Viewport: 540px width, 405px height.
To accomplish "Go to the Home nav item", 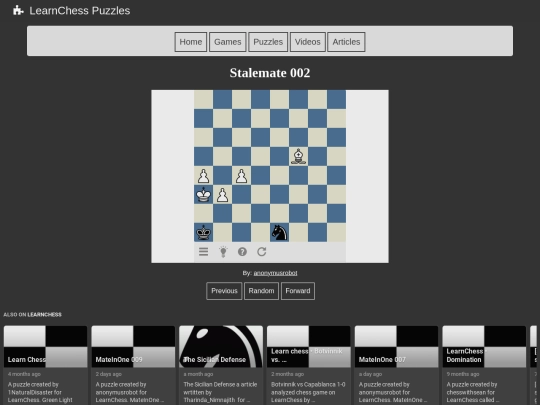I will pos(191,42).
